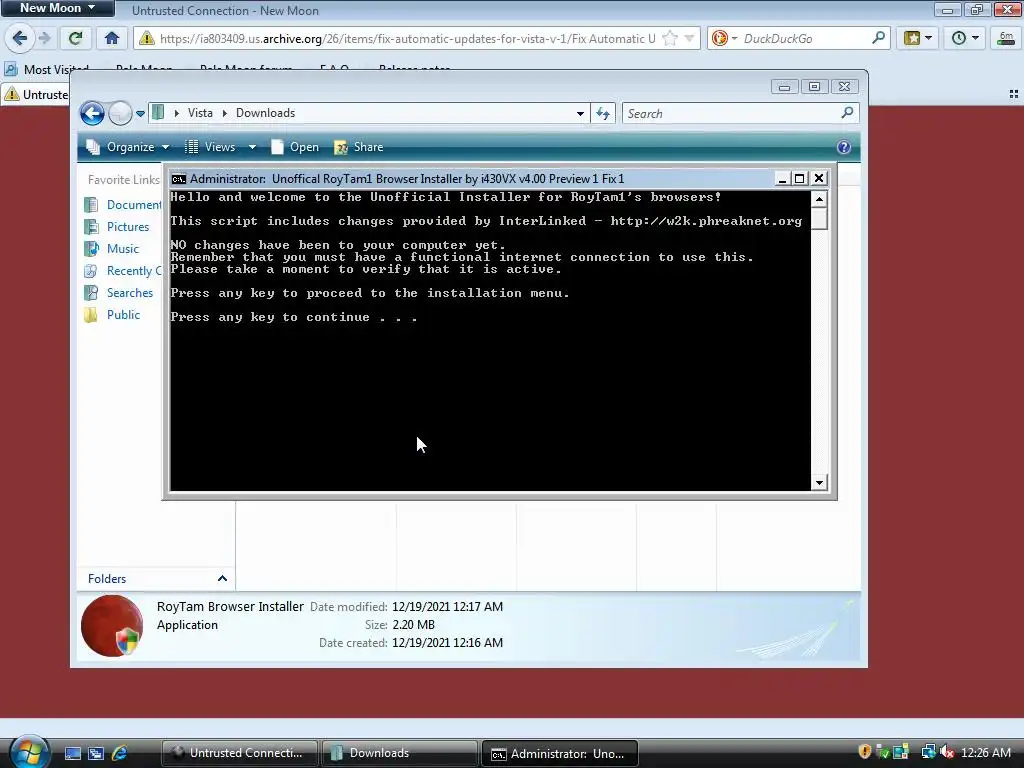Click the New Moon address bar URL
The width and height of the screenshot is (1024, 768).
[407, 39]
